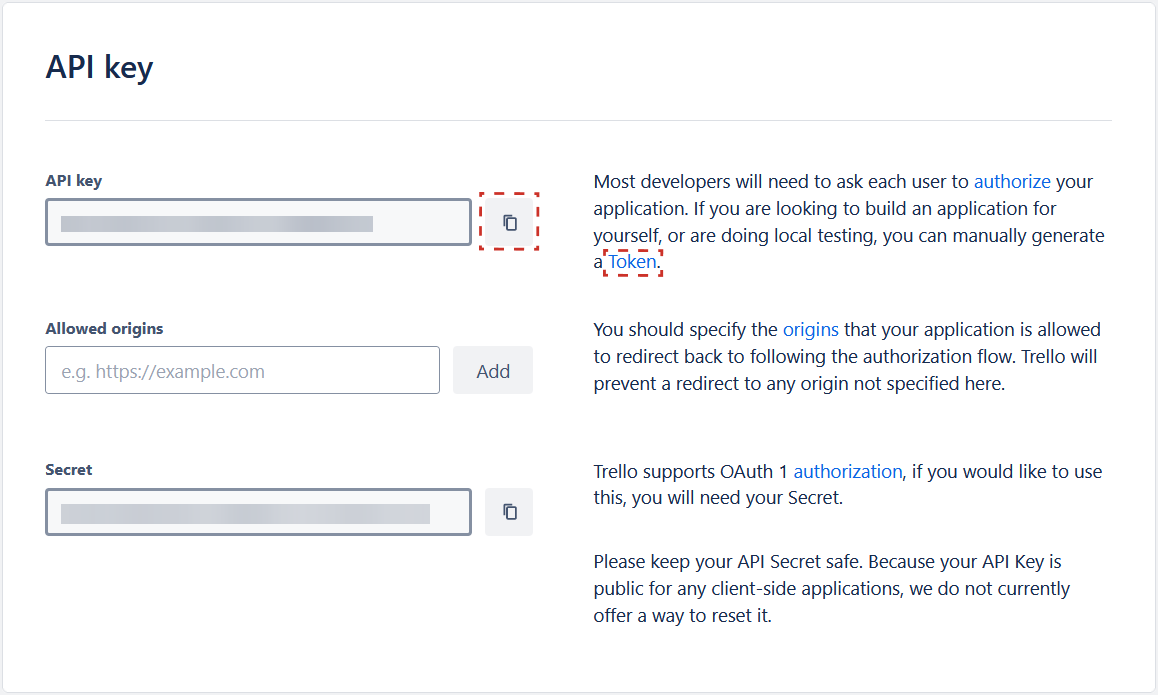Viewport: 1158px width, 695px height.
Task: Click the 'Trello supports OAuth 1' paragraph
Action: [848, 485]
